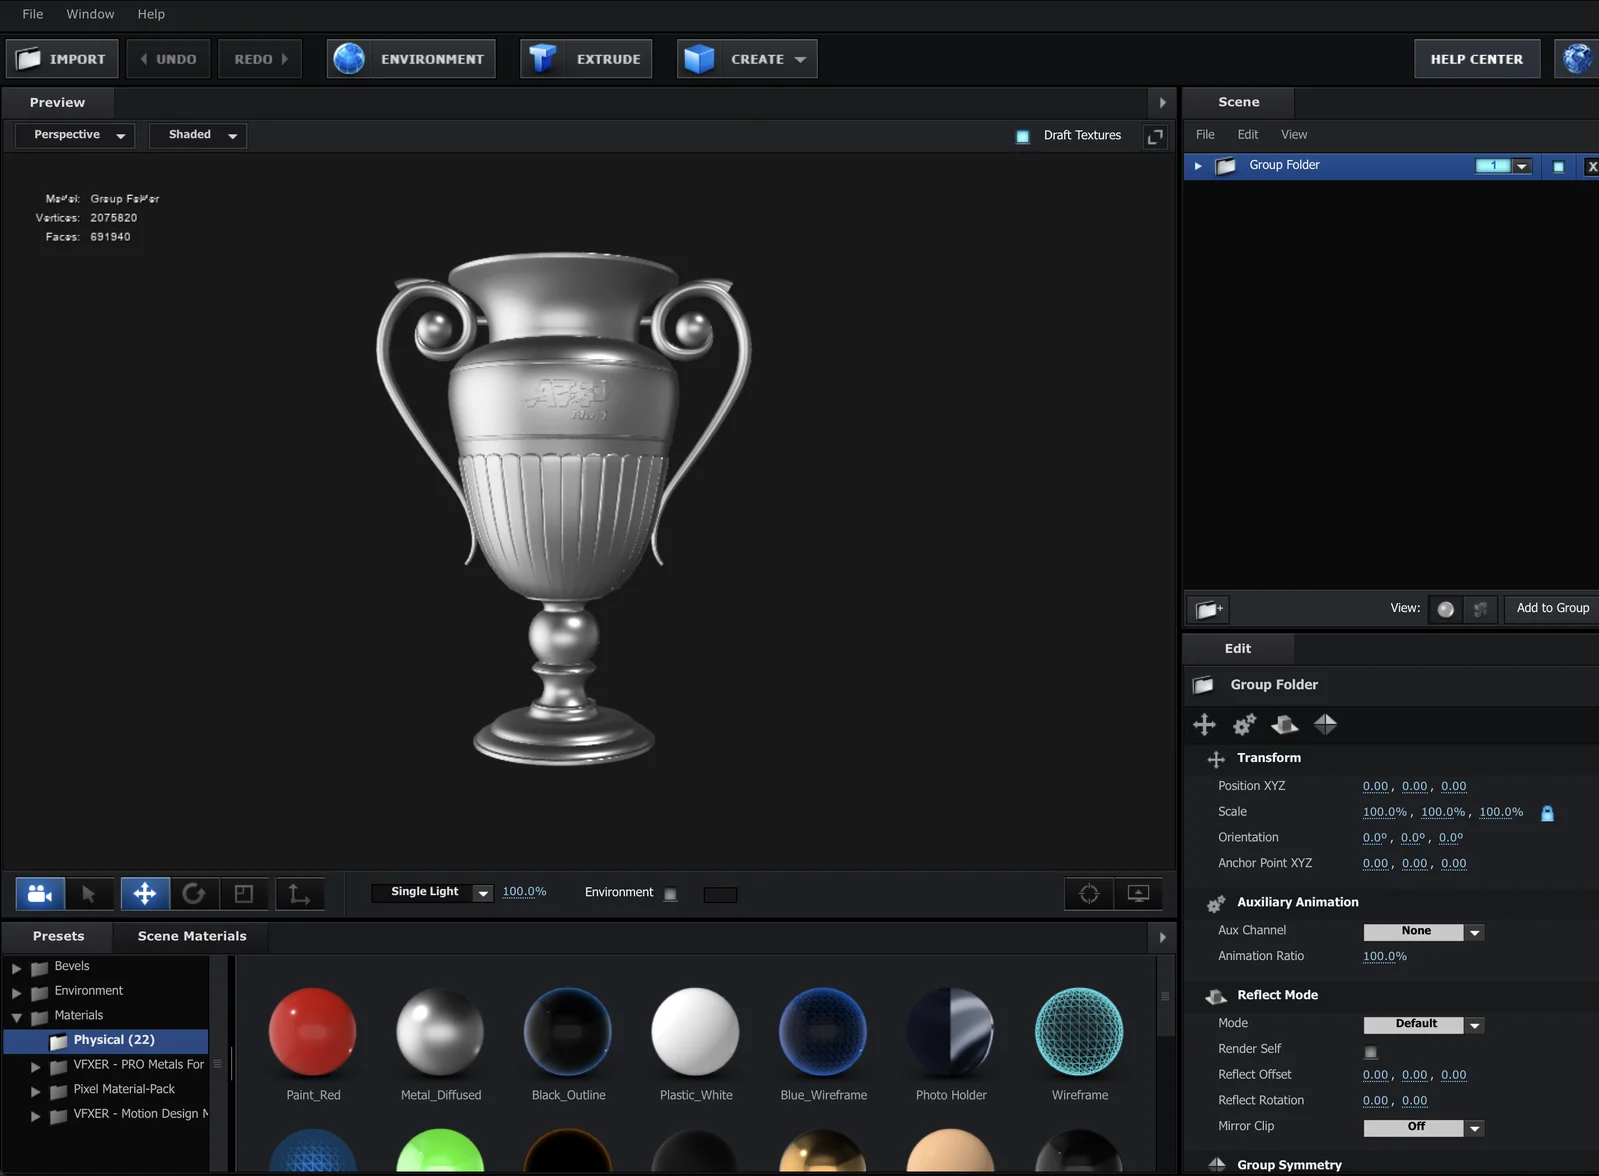This screenshot has width=1599, height=1176.
Task: Click the new group folder icon
Action: click(1208, 608)
